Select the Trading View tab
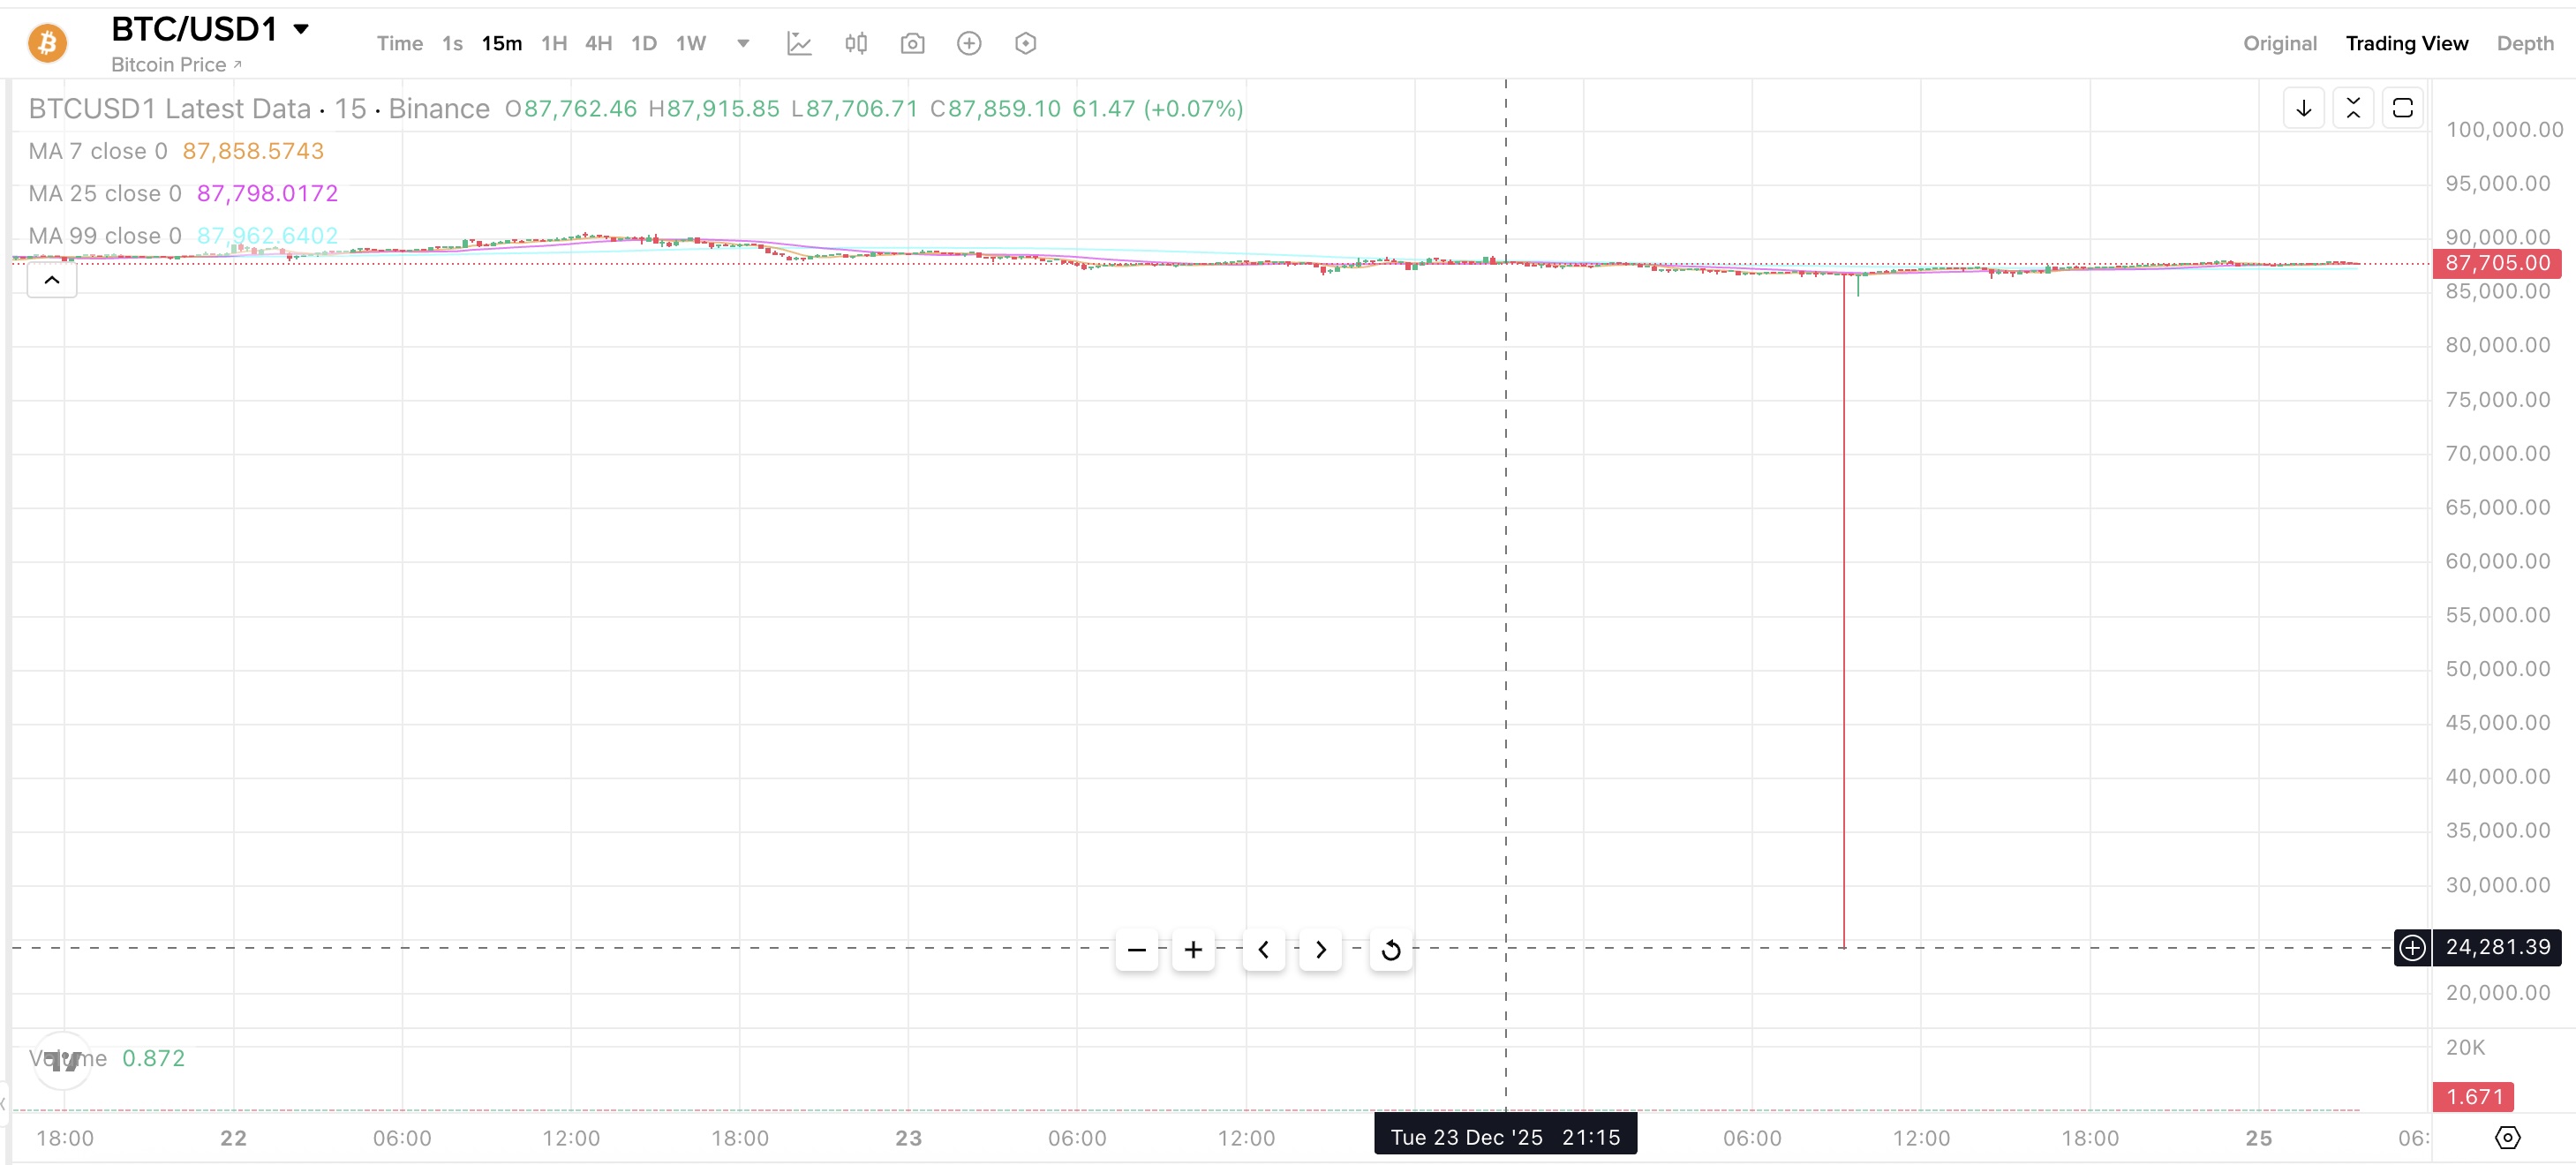The image size is (2576, 1165). point(2407,43)
